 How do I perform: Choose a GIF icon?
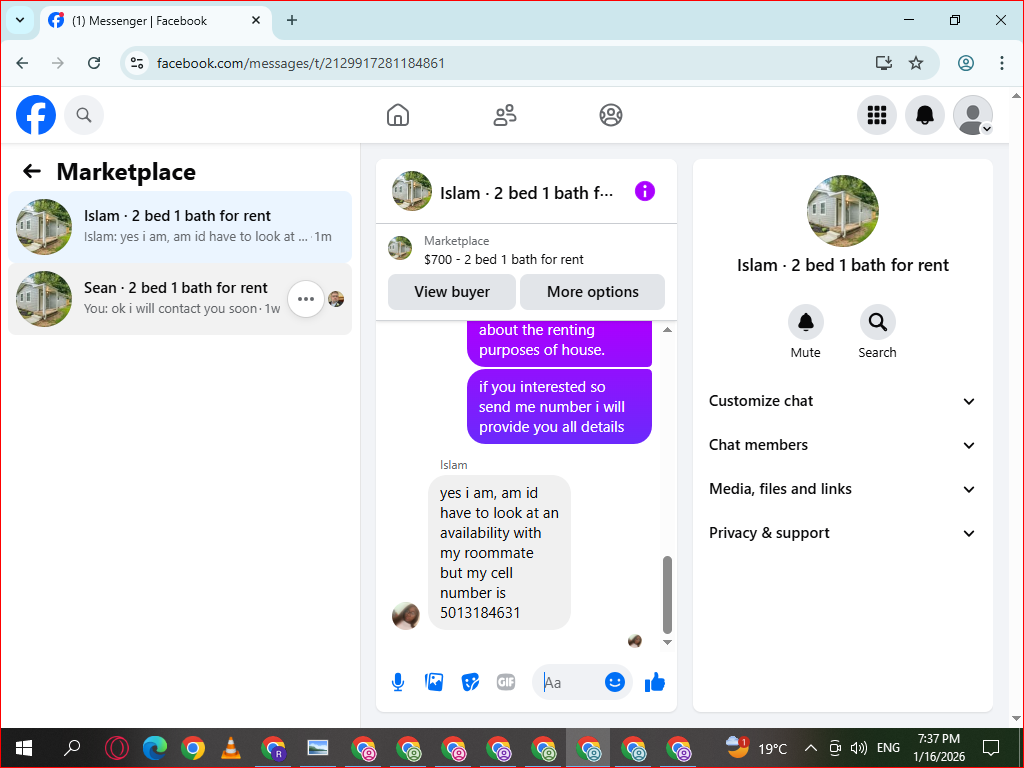[x=506, y=682]
